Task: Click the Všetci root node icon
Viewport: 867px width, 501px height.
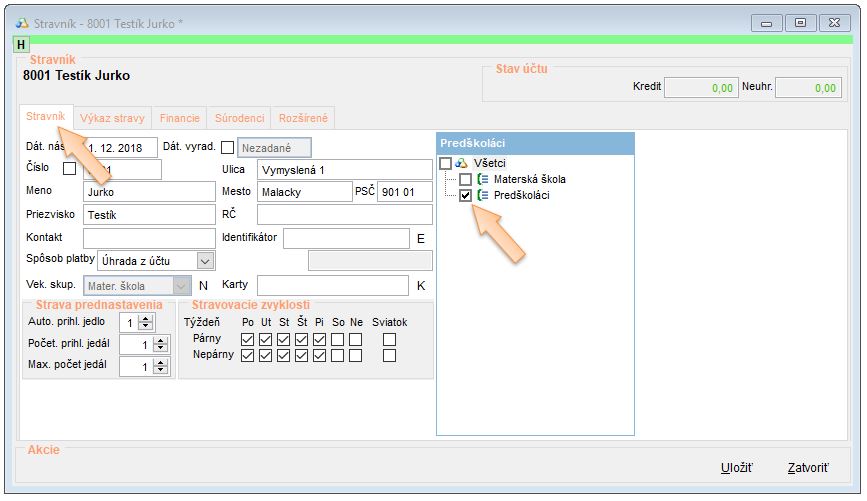Action: click(462, 163)
